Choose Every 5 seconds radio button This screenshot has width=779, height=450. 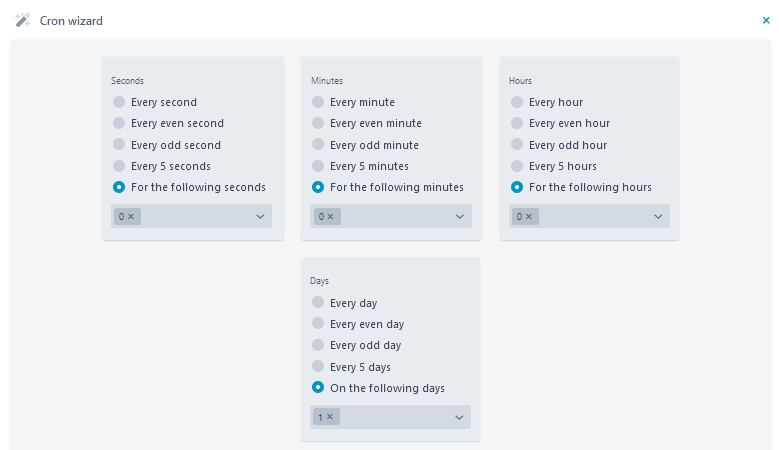click(119, 165)
